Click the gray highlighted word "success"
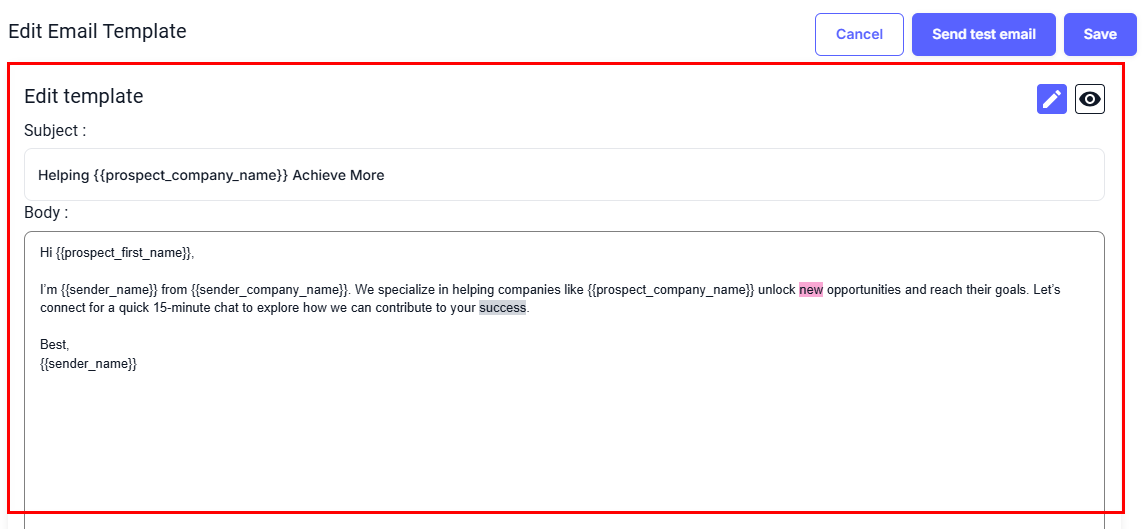The image size is (1146, 529). pyautogui.click(x=502, y=308)
